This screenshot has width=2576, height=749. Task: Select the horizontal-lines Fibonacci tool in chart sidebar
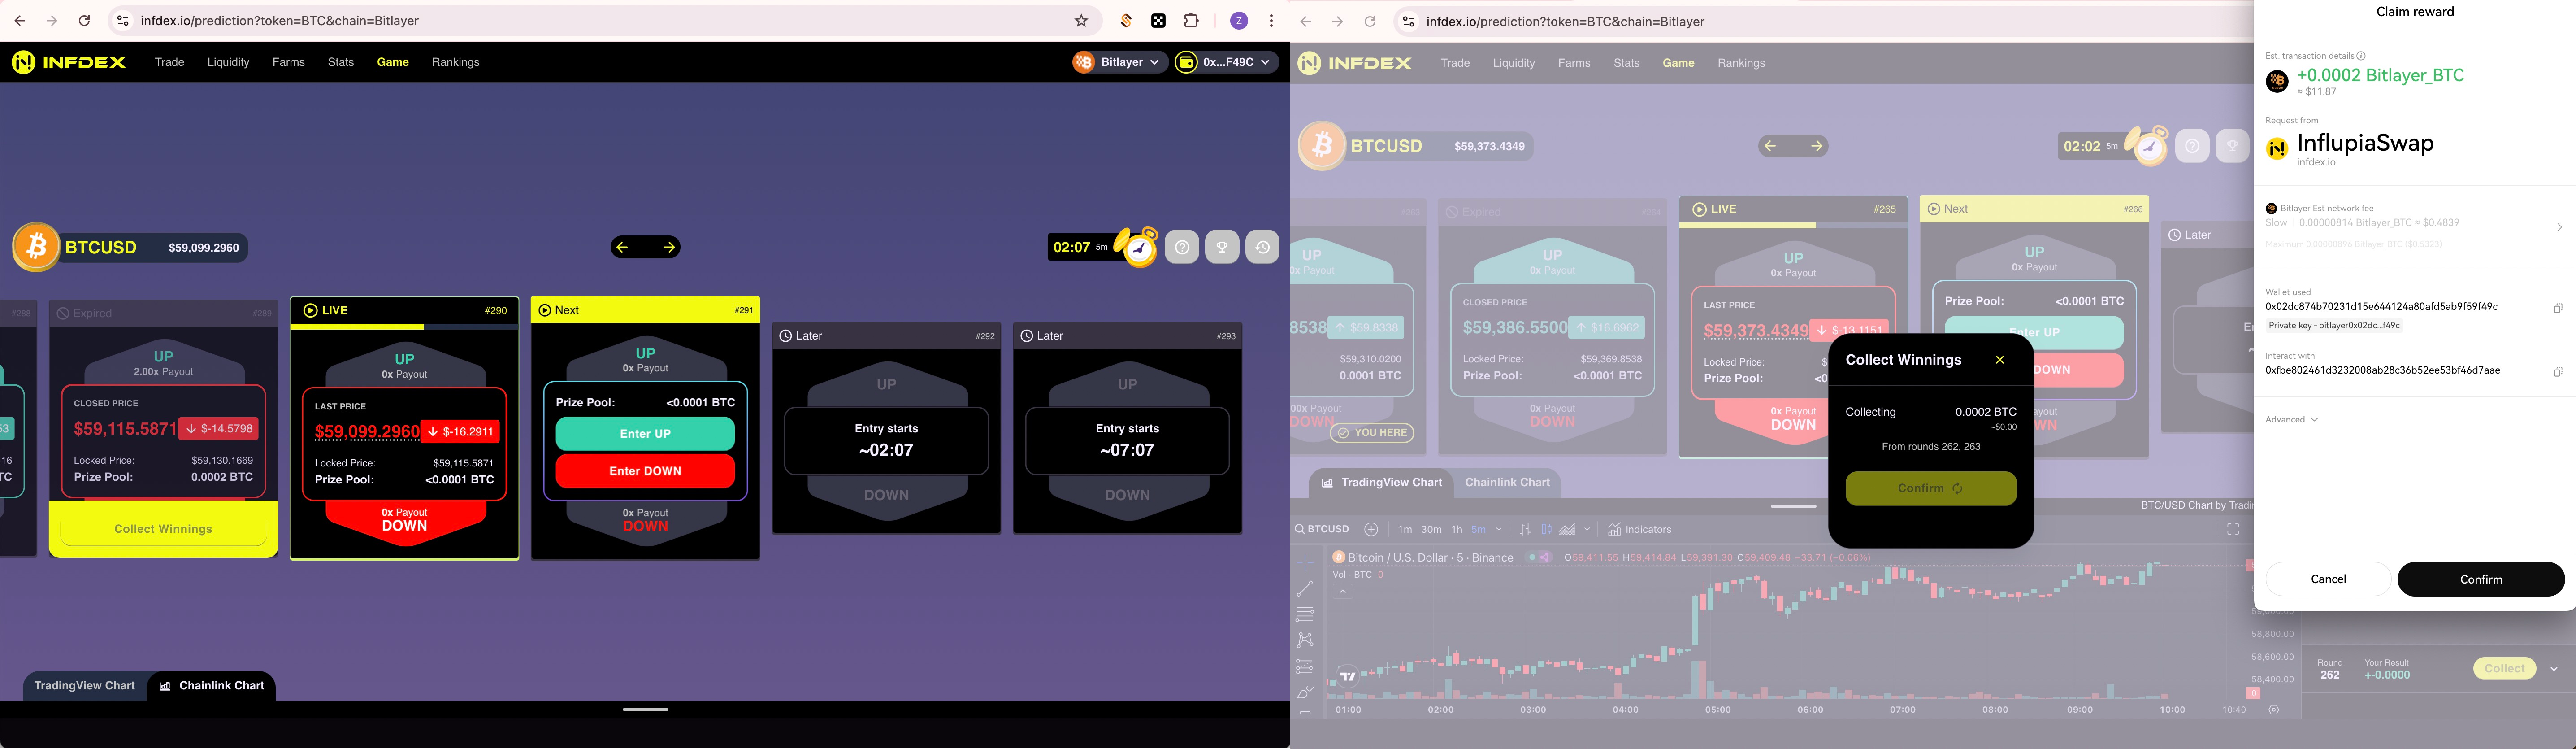click(1305, 614)
